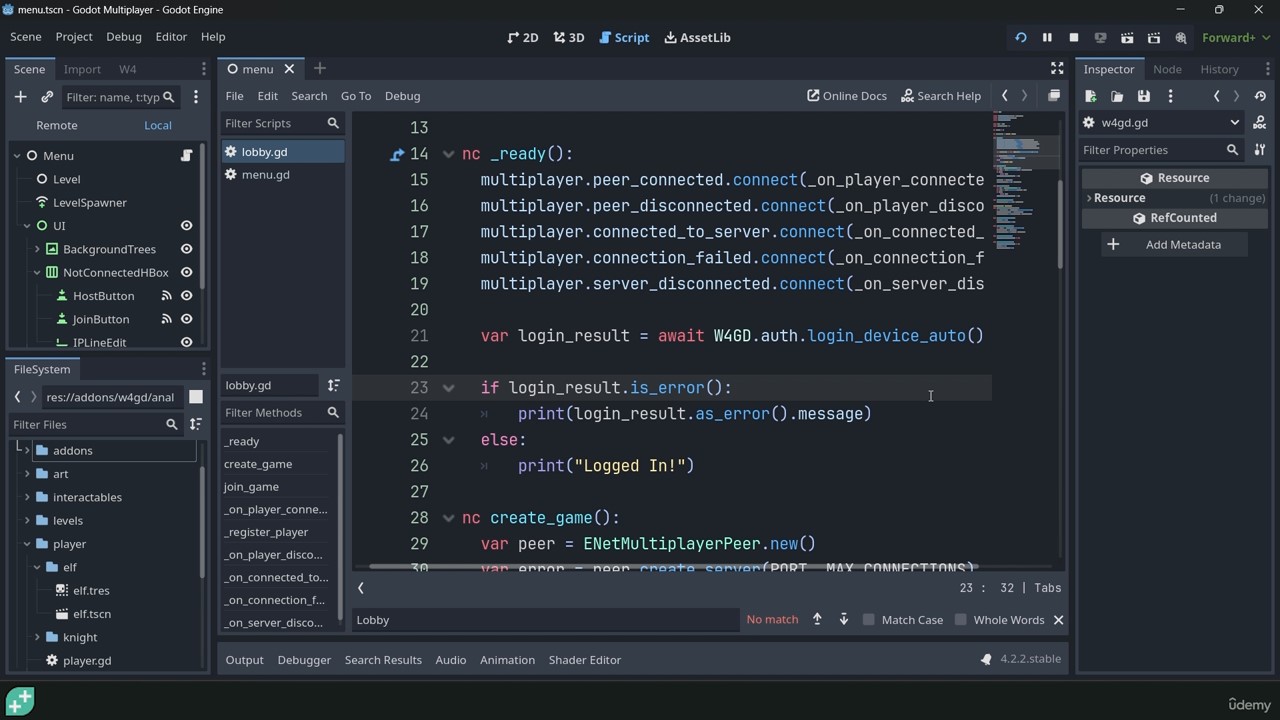Open Inspector property tools menu
The image size is (1280, 720).
click(1260, 150)
